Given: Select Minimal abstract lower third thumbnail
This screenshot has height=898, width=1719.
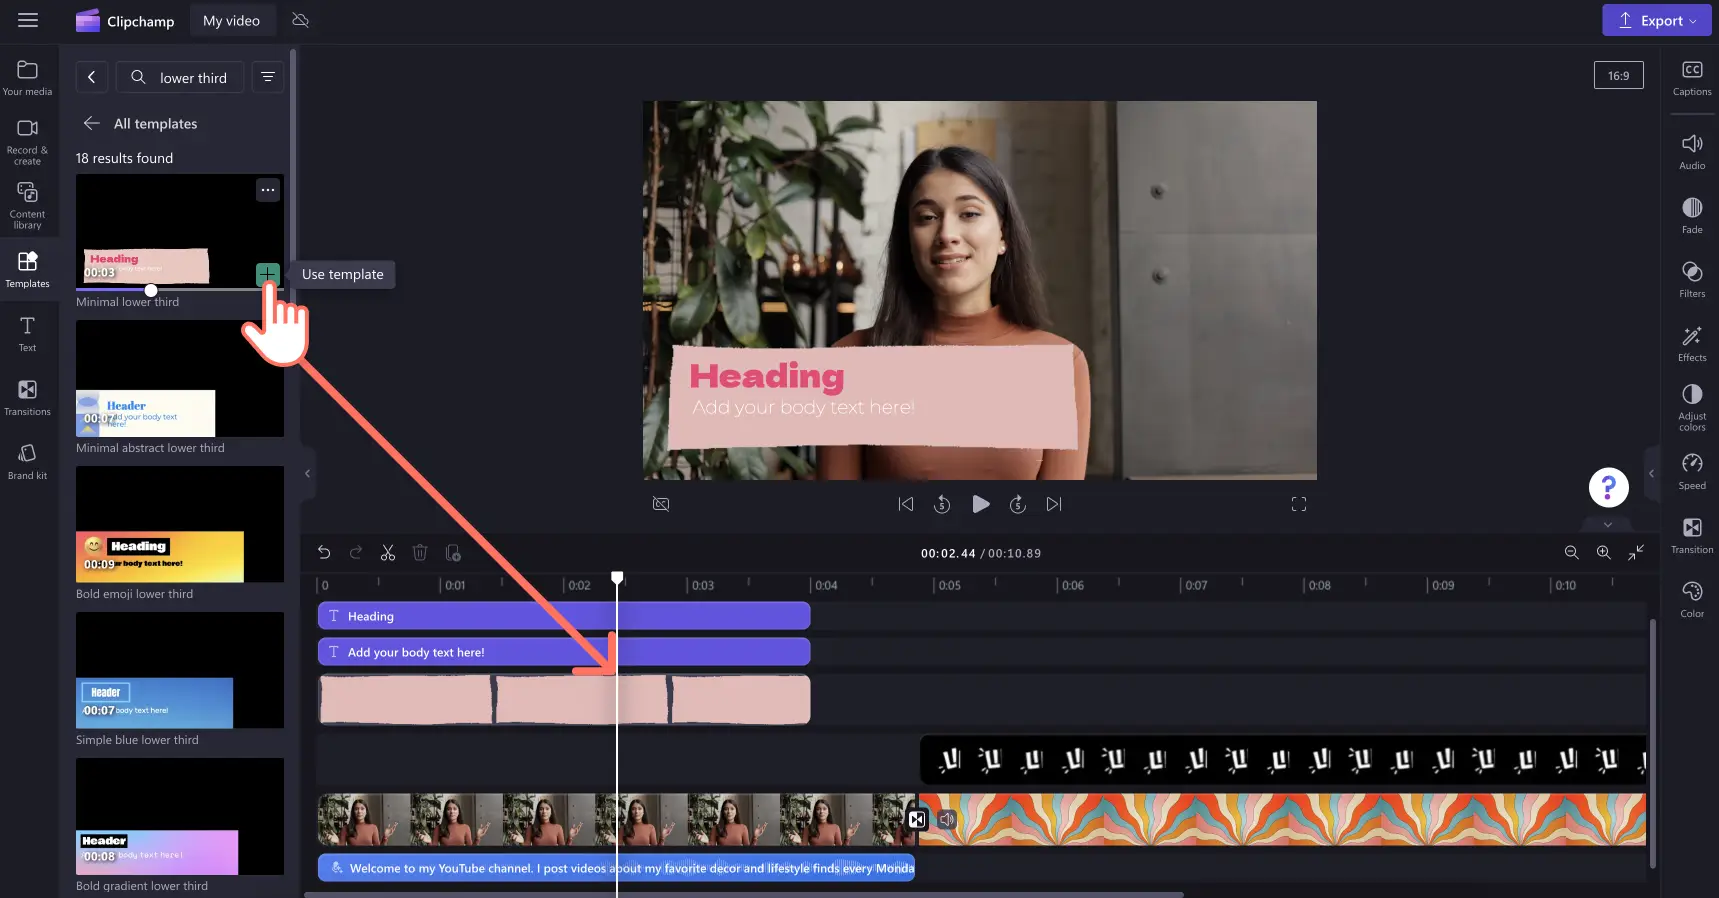Looking at the screenshot, I should coord(180,378).
